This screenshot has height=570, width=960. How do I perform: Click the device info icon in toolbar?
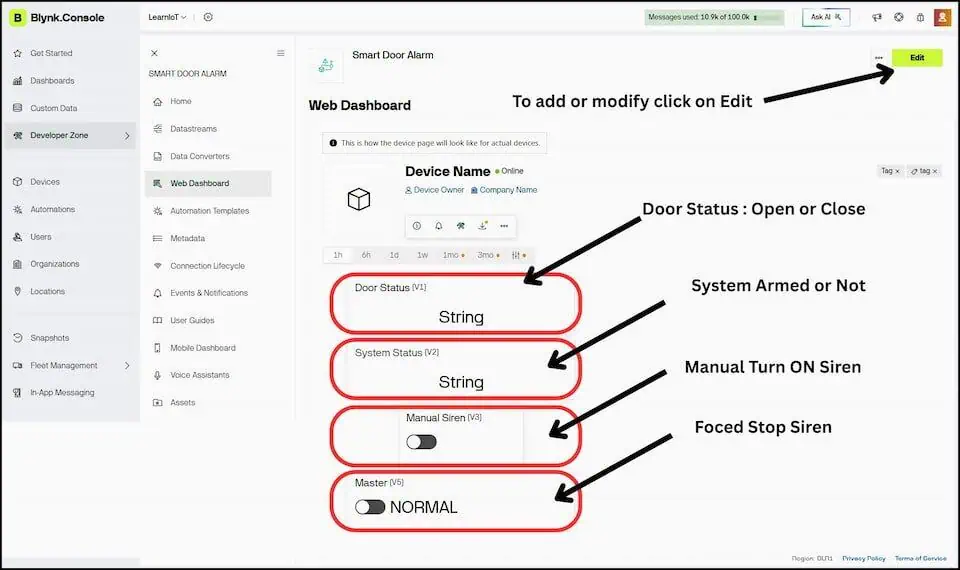pyautogui.click(x=417, y=226)
